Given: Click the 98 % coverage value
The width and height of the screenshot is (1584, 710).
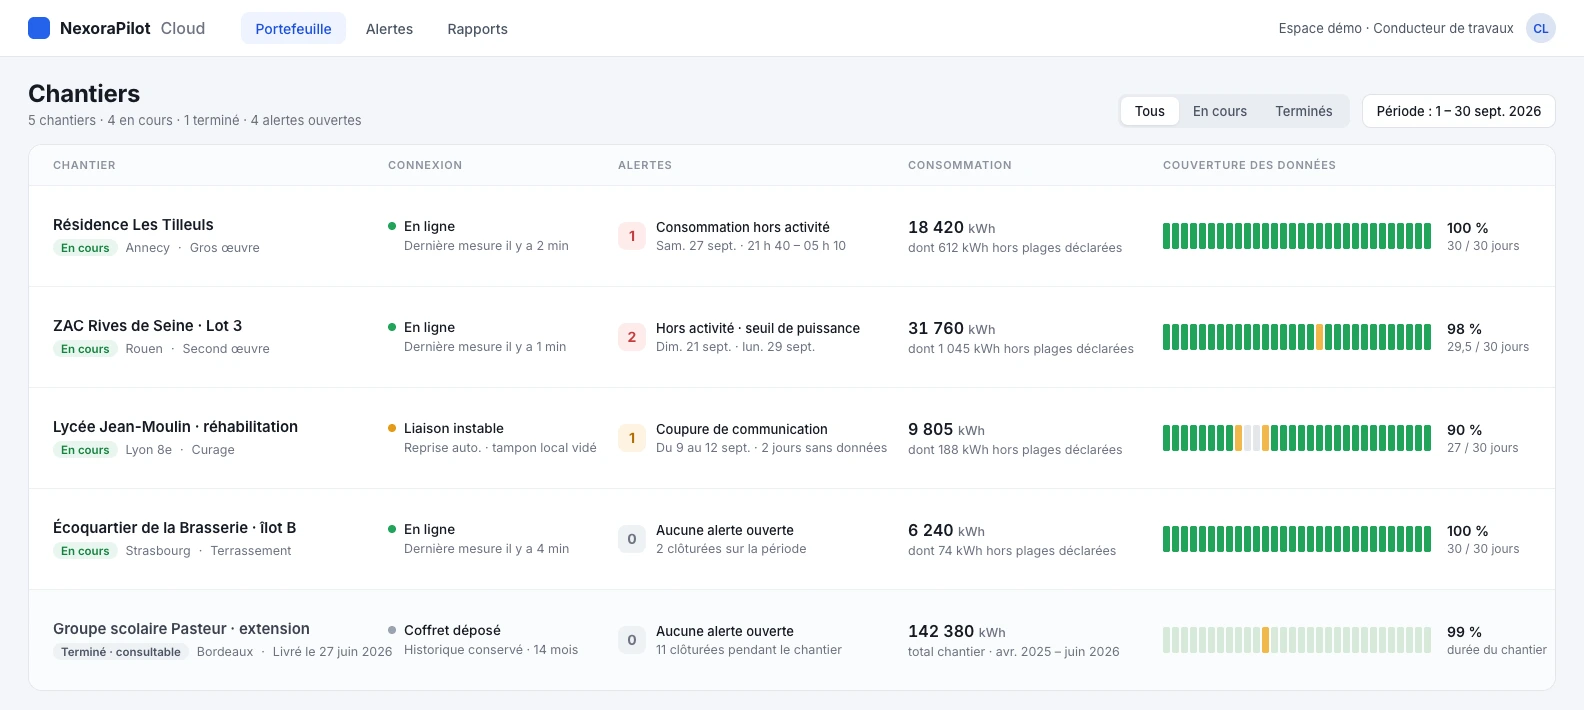Looking at the screenshot, I should point(1464,329).
